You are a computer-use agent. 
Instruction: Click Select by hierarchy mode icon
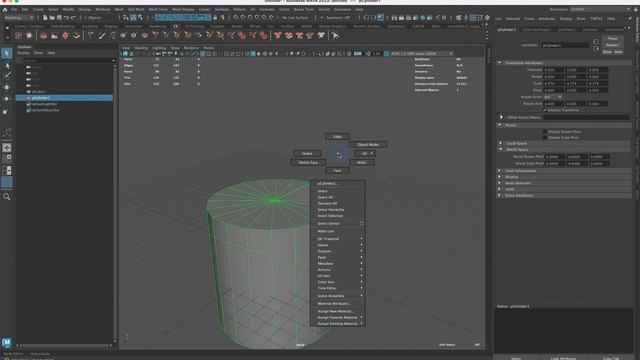pyautogui.click(x=126, y=18)
